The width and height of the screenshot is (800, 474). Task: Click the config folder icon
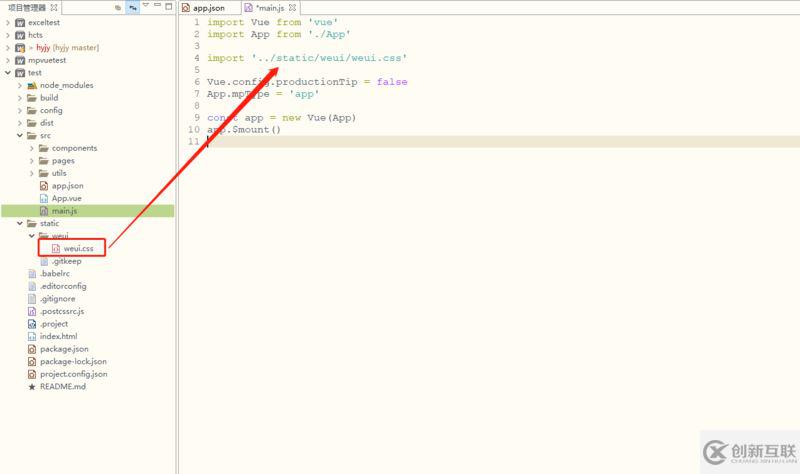(32, 110)
